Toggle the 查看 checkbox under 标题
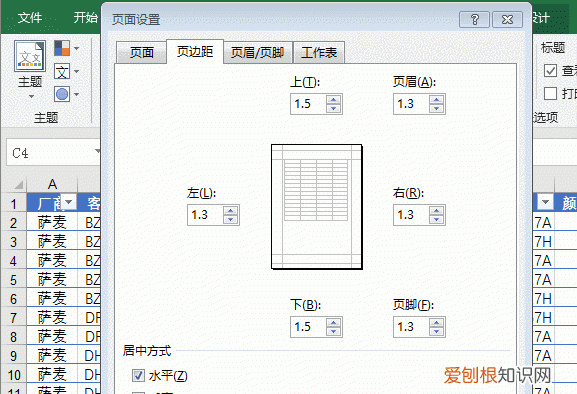This screenshot has width=577, height=394. pos(550,70)
